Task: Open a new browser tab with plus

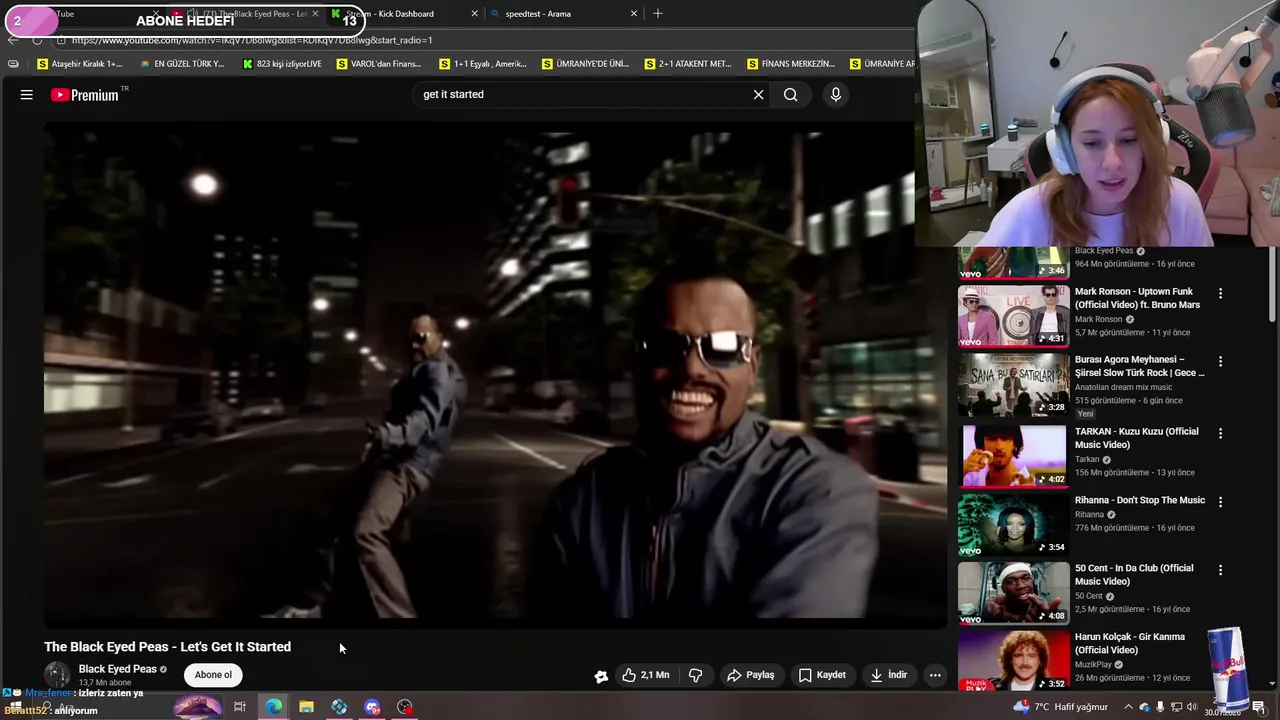Action: [657, 14]
